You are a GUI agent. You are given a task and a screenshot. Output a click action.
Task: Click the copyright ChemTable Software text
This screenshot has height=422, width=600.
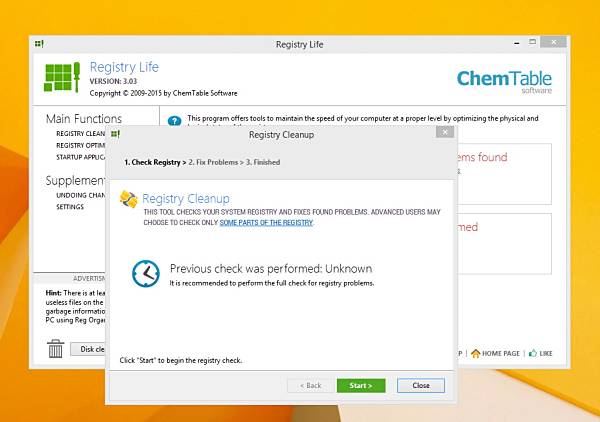point(163,93)
